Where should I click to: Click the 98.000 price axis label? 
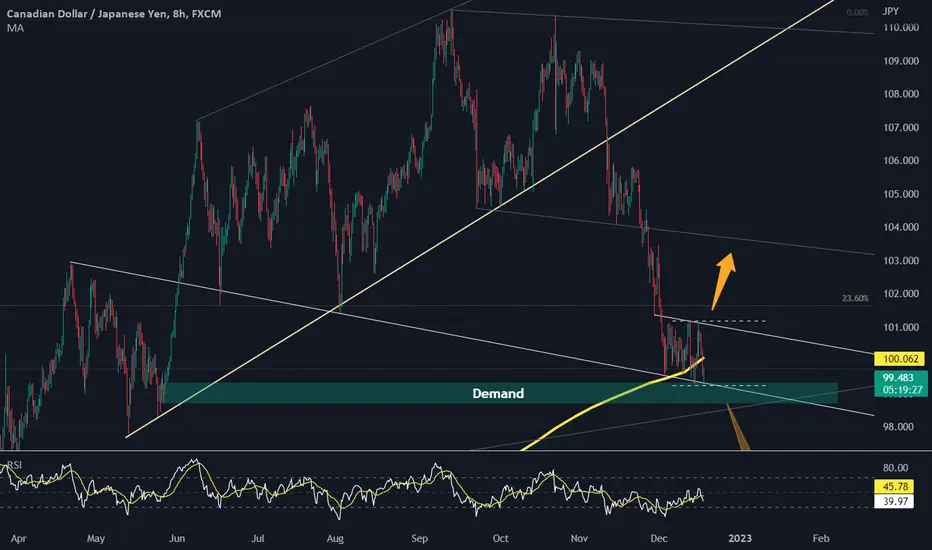coord(898,426)
